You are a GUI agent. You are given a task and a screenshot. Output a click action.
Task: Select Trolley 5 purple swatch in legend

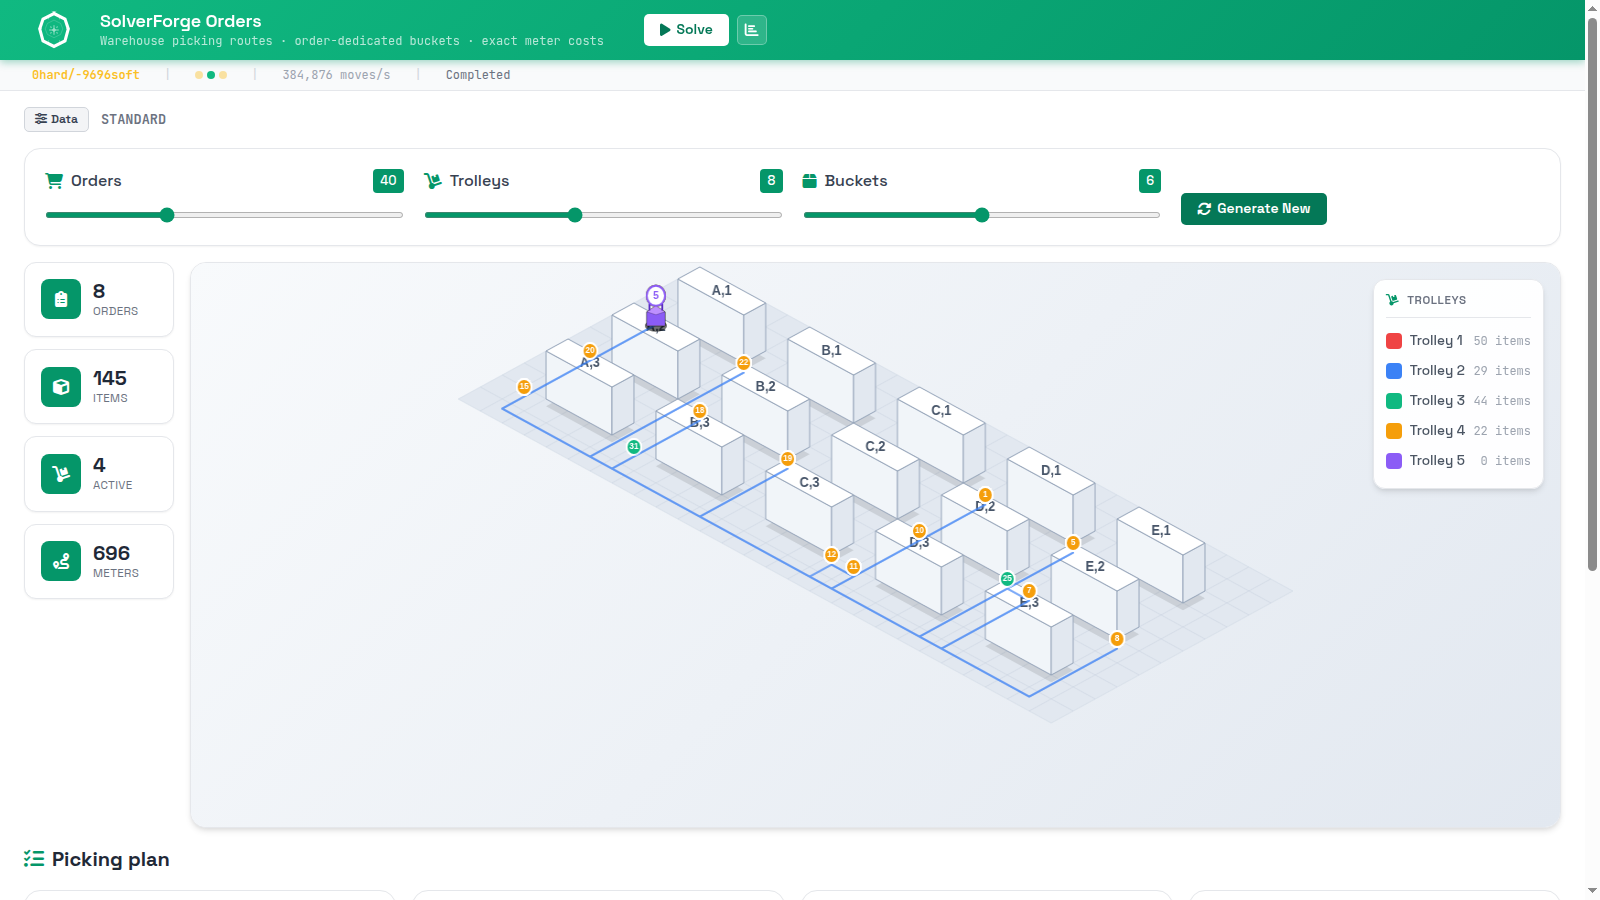point(1394,461)
